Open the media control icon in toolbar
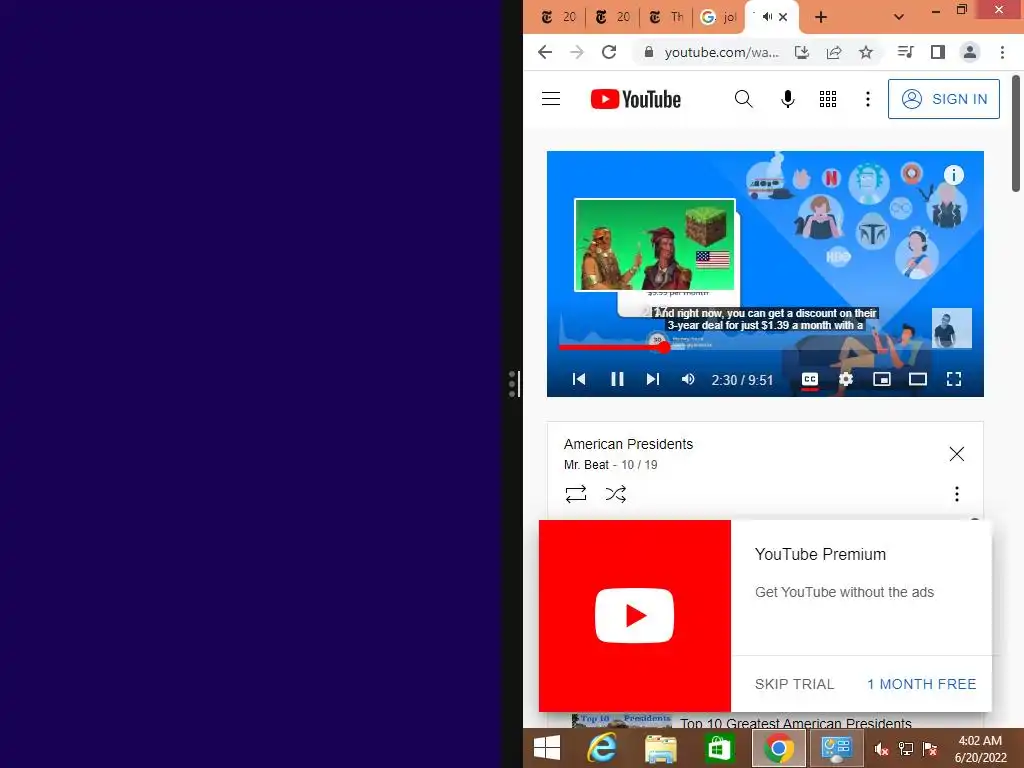 click(x=905, y=52)
